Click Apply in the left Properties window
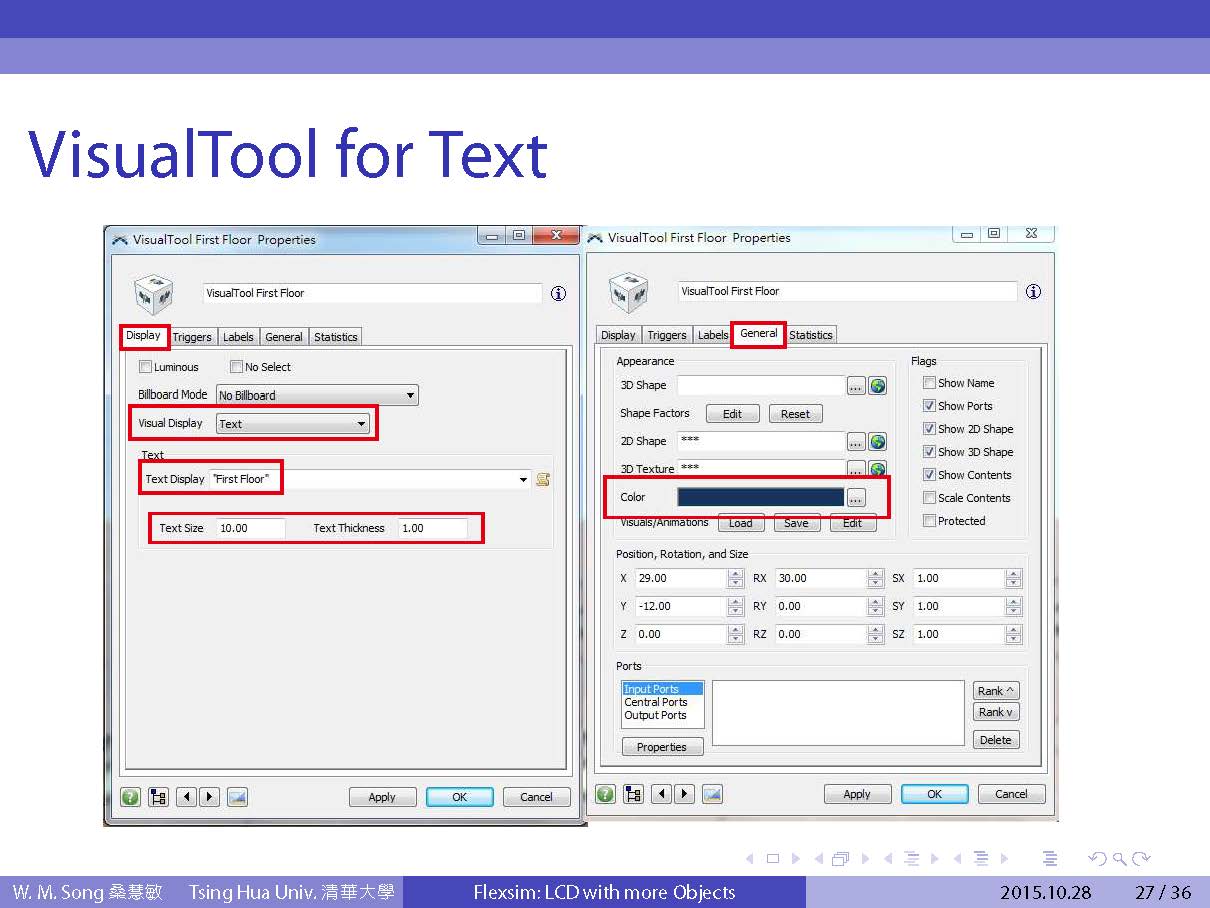This screenshot has width=1210, height=908. (x=382, y=797)
